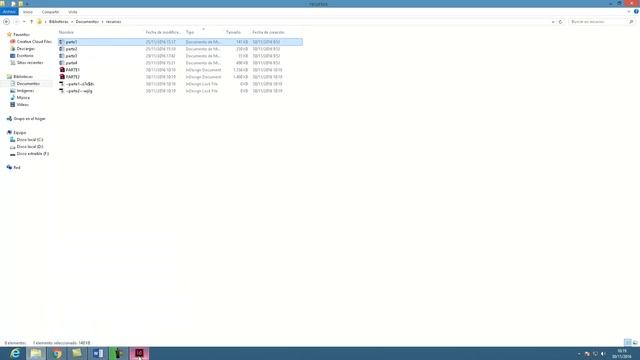This screenshot has height=360, width=640.
Task: Open Disco local (D:)
Action: point(29,147)
